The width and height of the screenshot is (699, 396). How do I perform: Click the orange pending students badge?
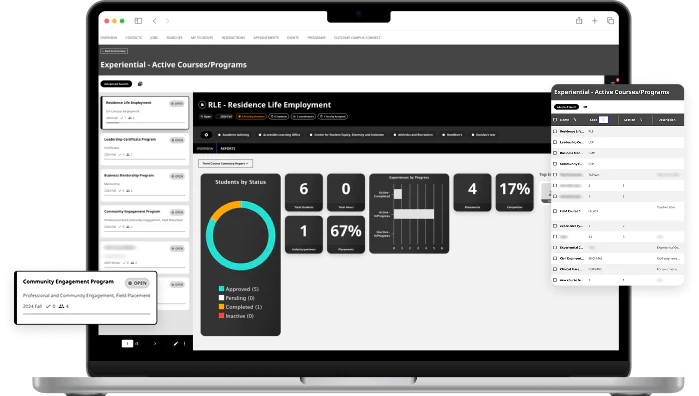pos(251,116)
